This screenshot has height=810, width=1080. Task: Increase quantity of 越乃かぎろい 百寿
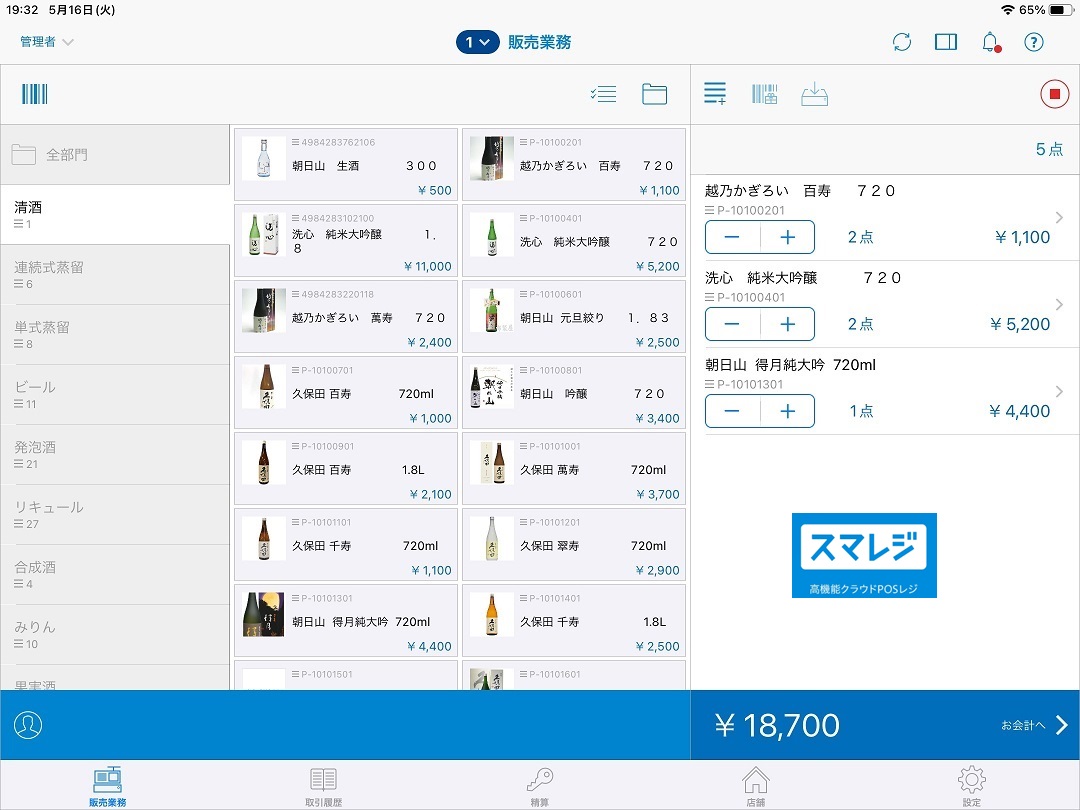(x=787, y=237)
